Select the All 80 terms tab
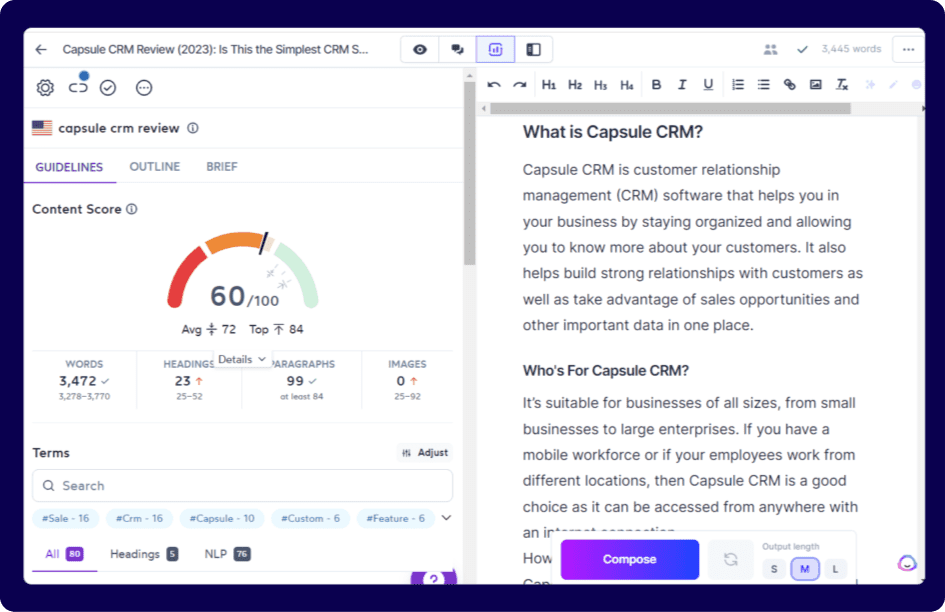 pos(64,554)
